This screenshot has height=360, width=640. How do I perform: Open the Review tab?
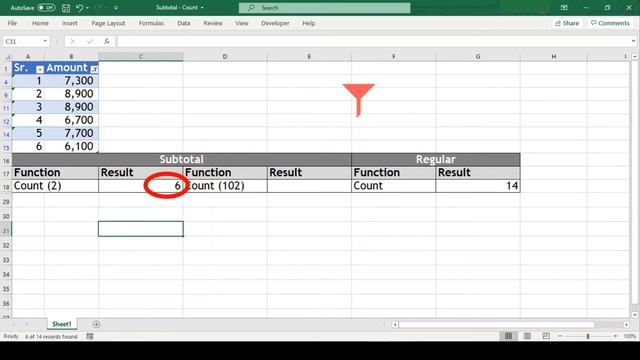point(213,23)
